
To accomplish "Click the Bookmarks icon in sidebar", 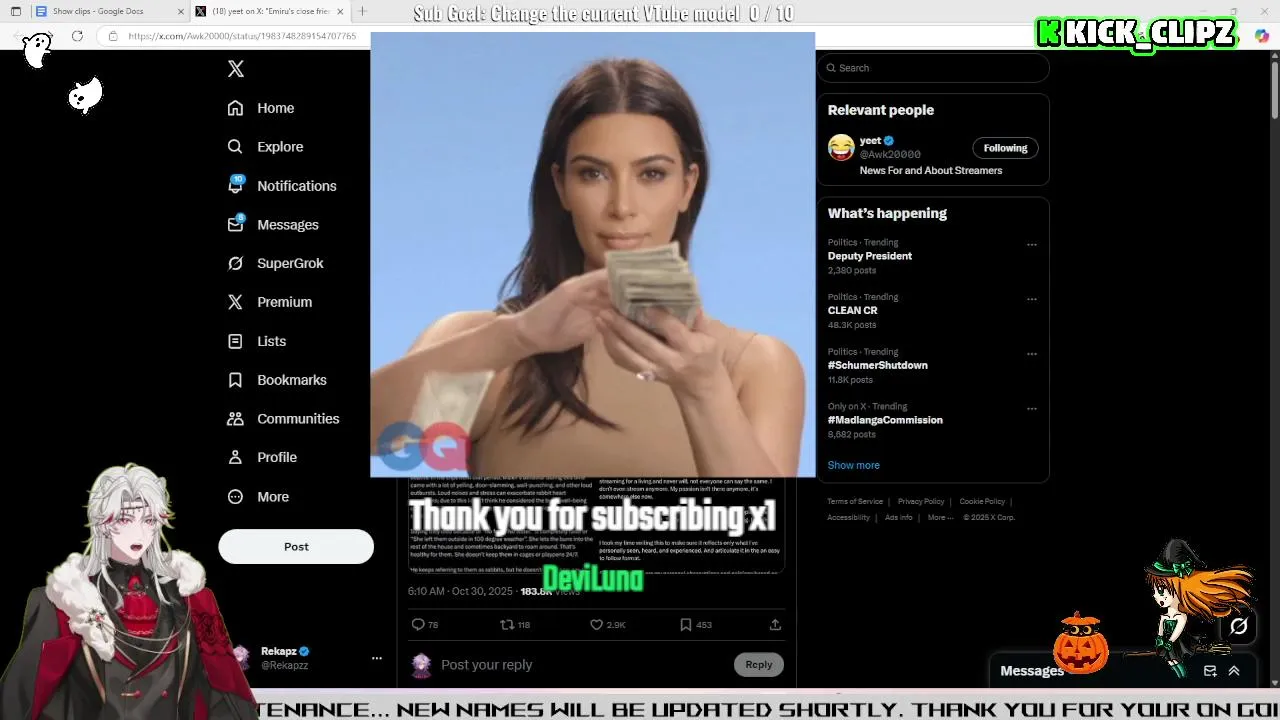I will pos(235,380).
